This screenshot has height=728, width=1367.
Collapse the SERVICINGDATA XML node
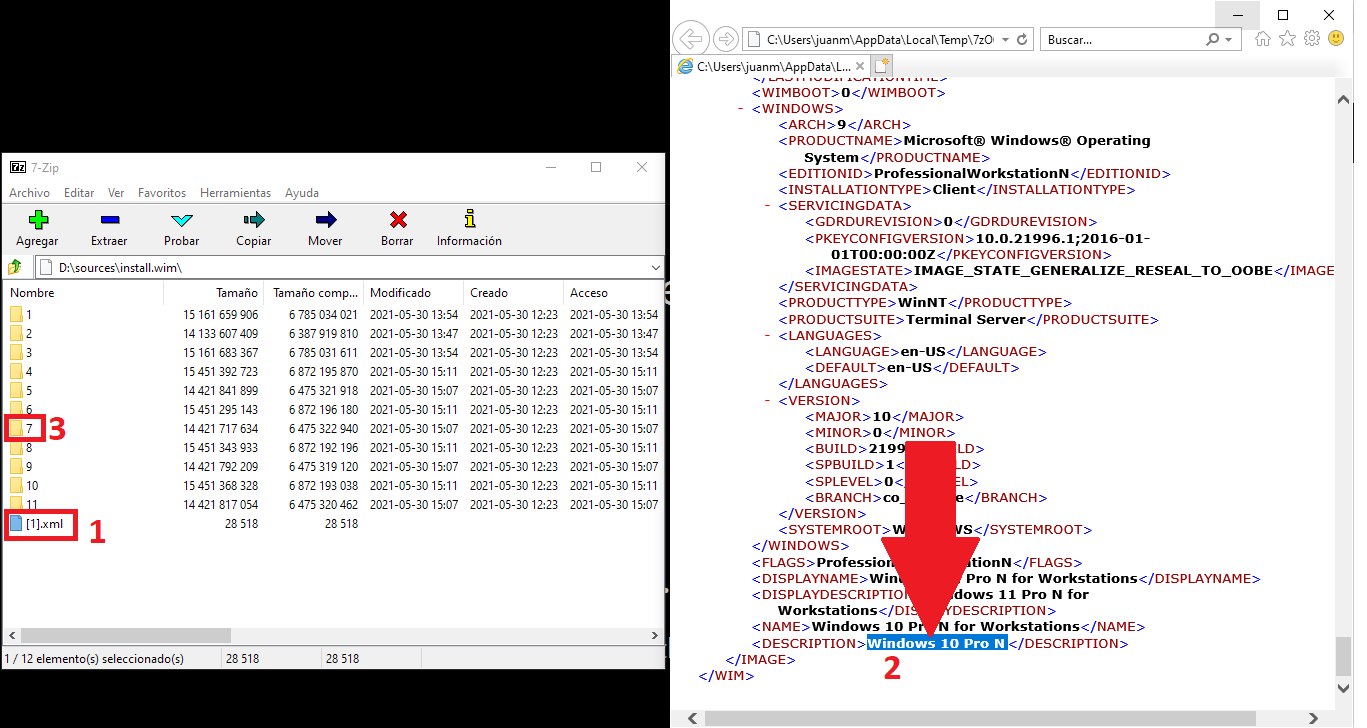[767, 206]
